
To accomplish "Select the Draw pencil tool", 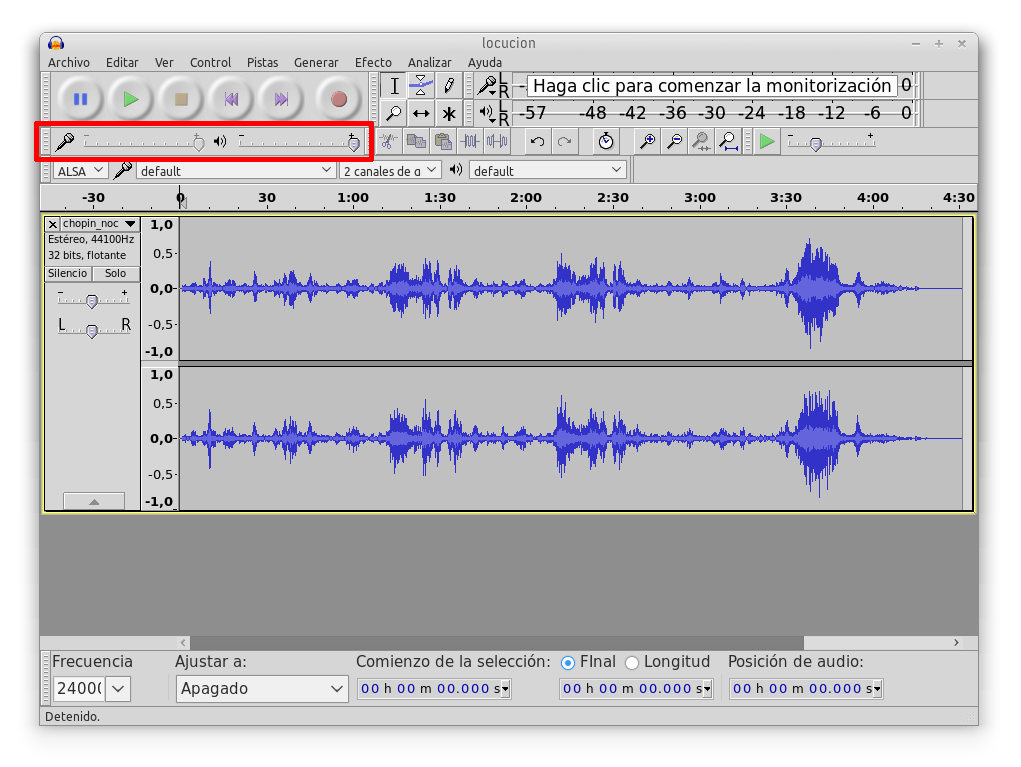I will click(x=449, y=85).
